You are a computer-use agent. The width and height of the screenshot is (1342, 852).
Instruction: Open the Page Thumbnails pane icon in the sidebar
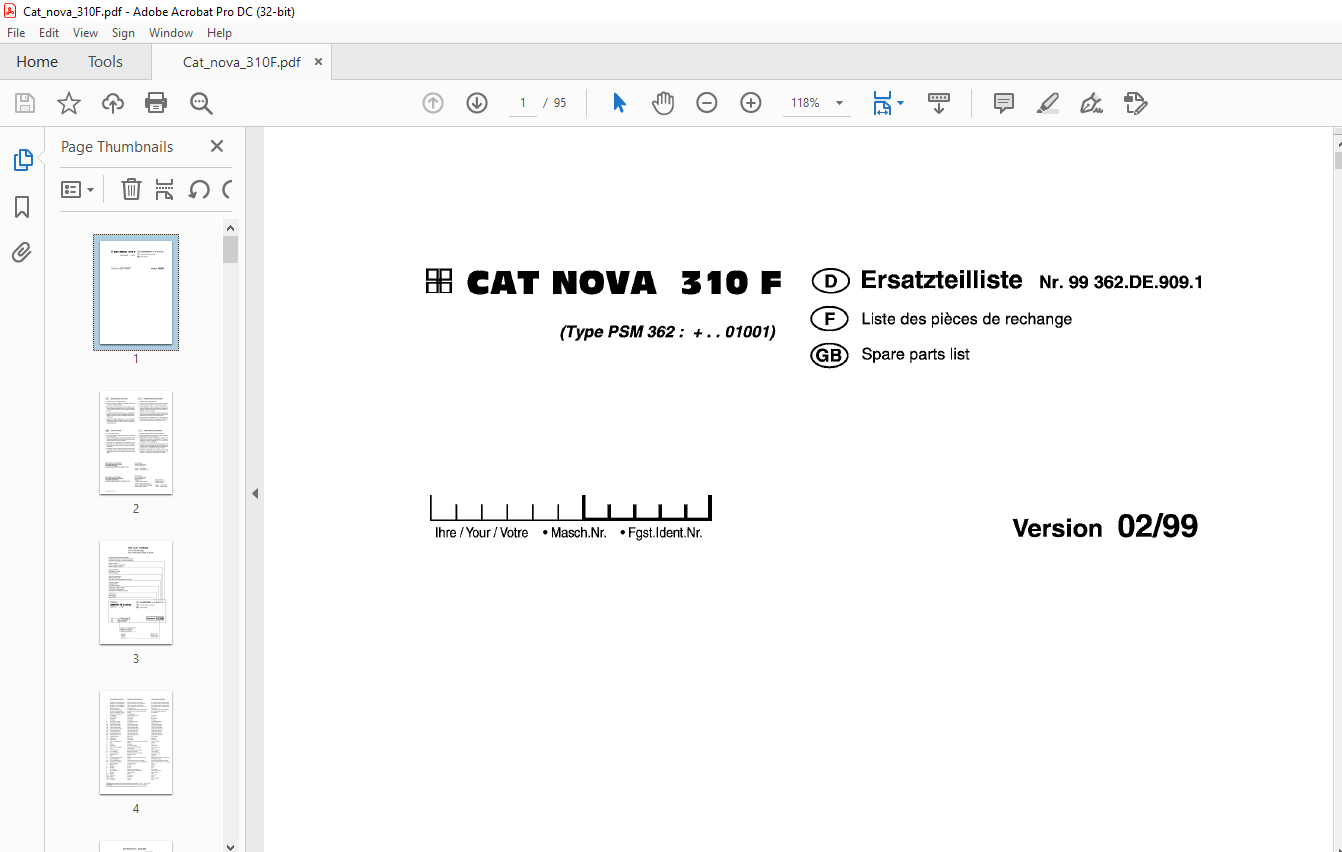point(22,160)
